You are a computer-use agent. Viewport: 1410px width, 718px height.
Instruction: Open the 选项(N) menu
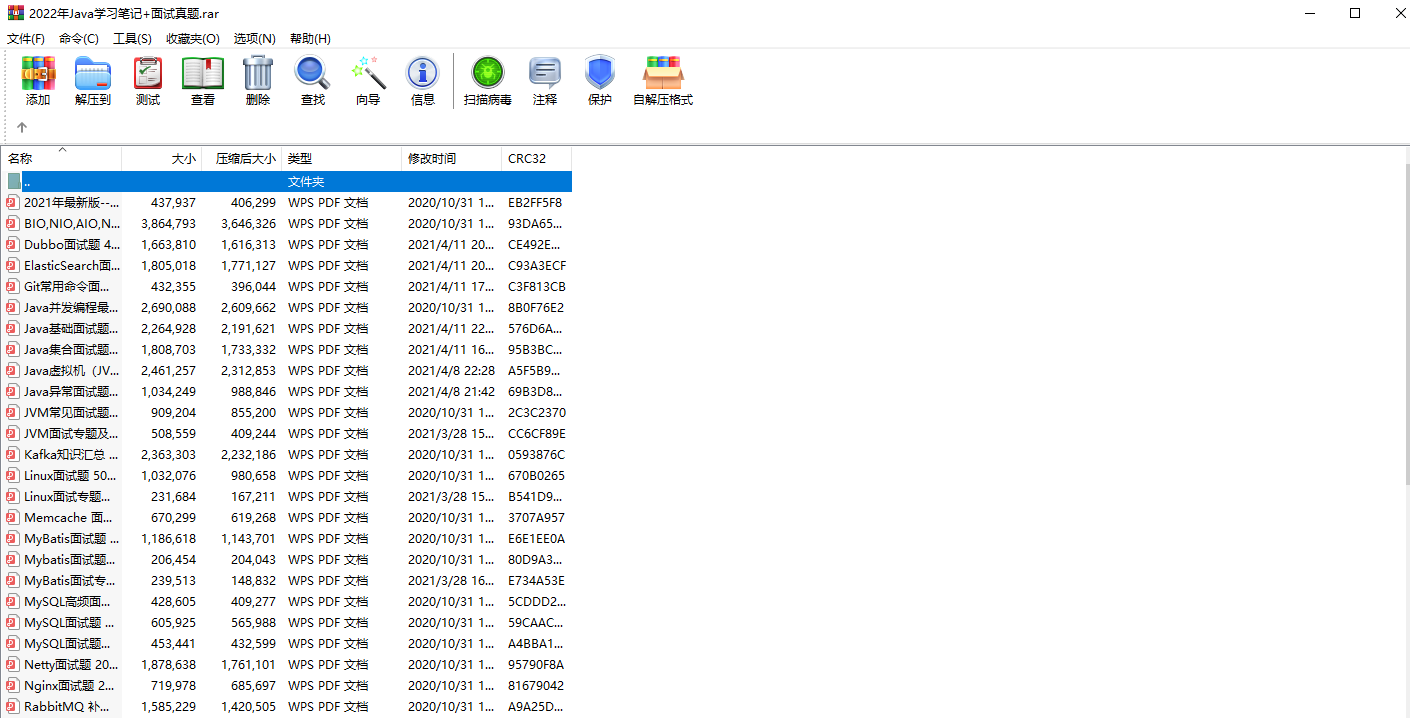click(x=255, y=38)
